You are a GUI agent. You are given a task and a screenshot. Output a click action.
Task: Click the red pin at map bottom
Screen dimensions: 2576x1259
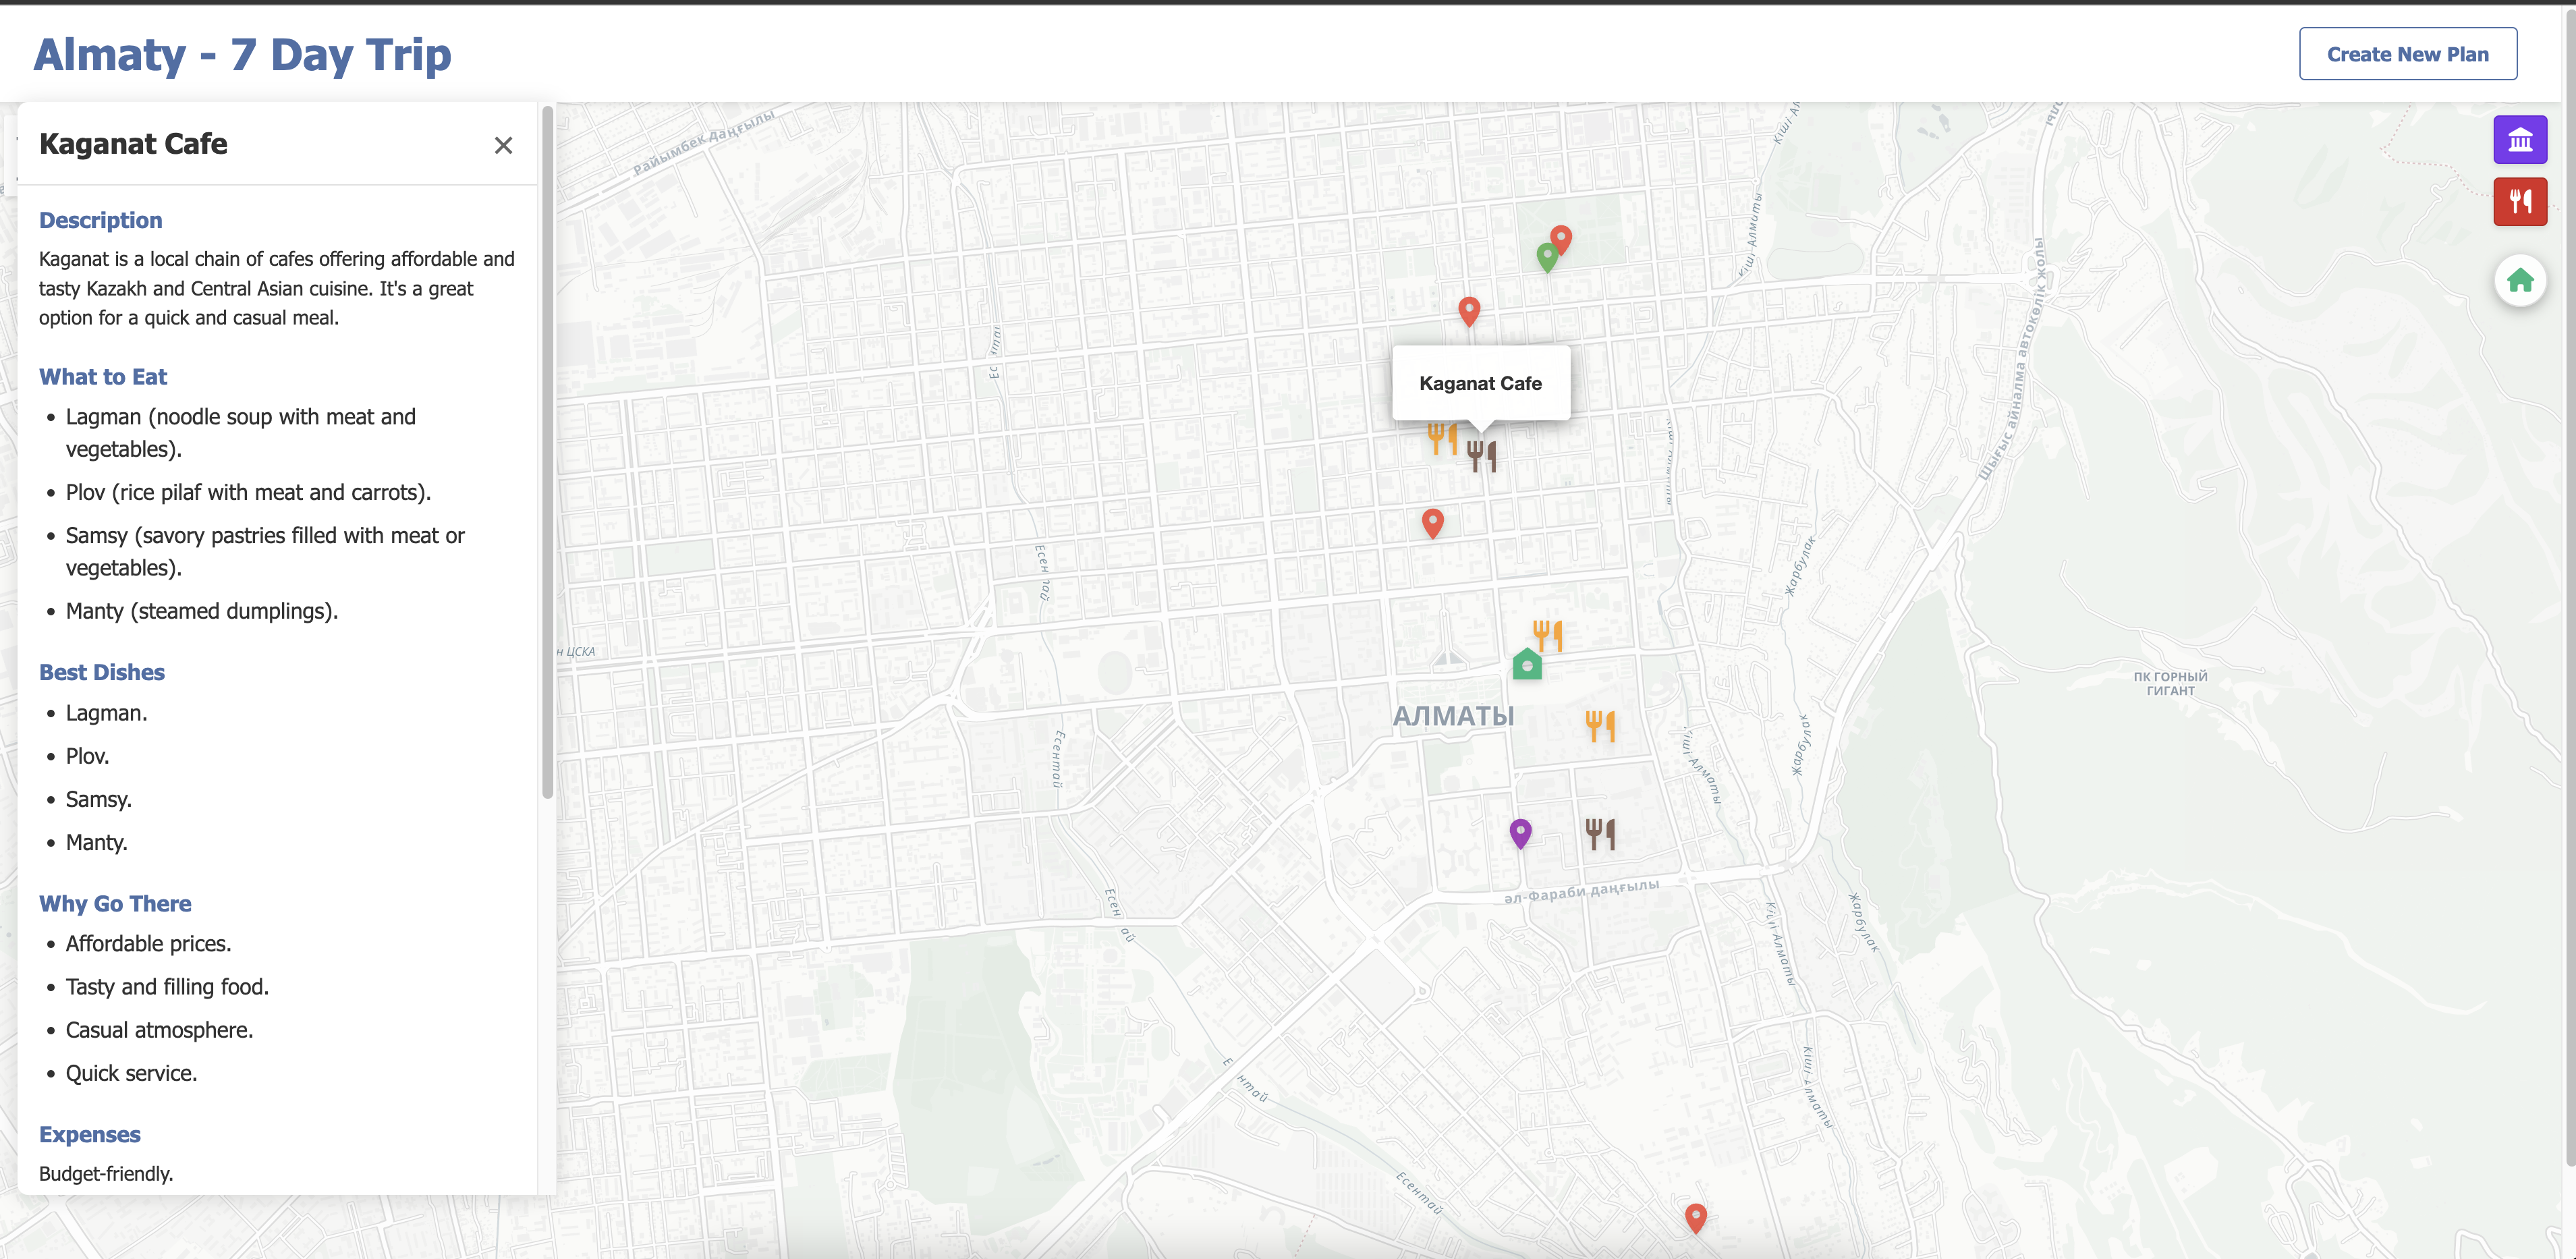tap(1695, 1216)
